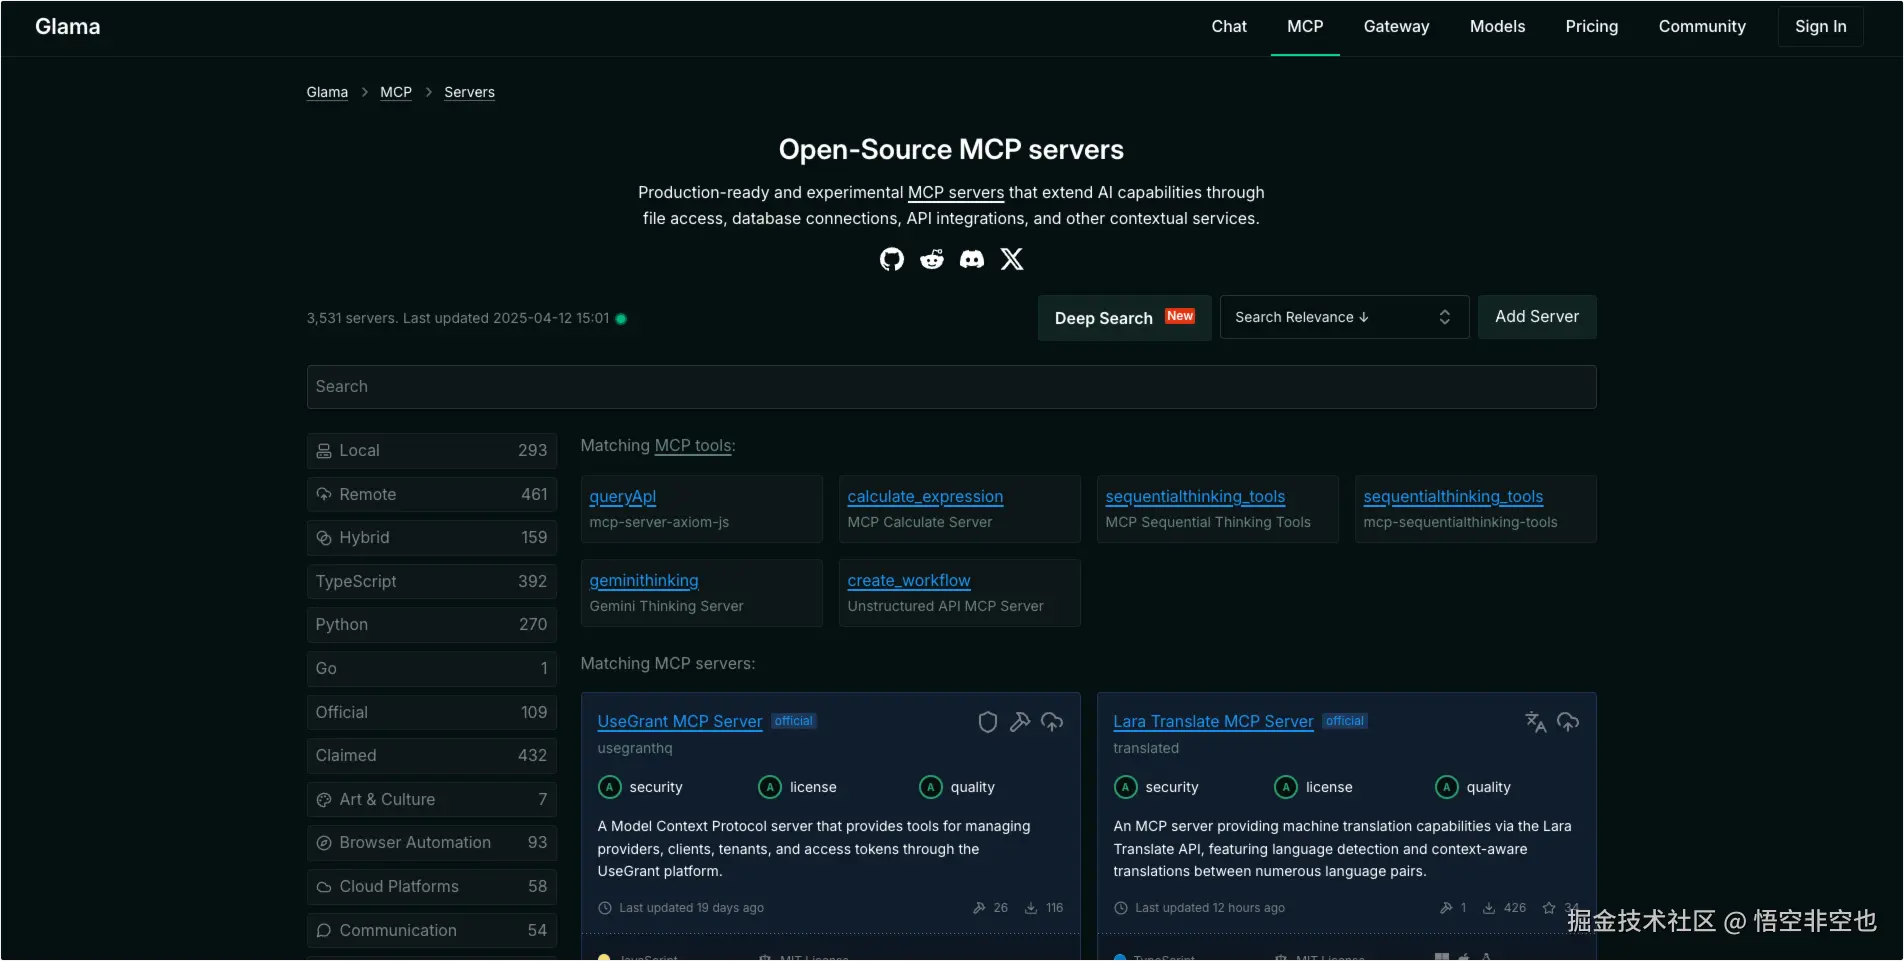
Task: Click the hammer tools icon on UseGrant card
Action: tap(1020, 722)
